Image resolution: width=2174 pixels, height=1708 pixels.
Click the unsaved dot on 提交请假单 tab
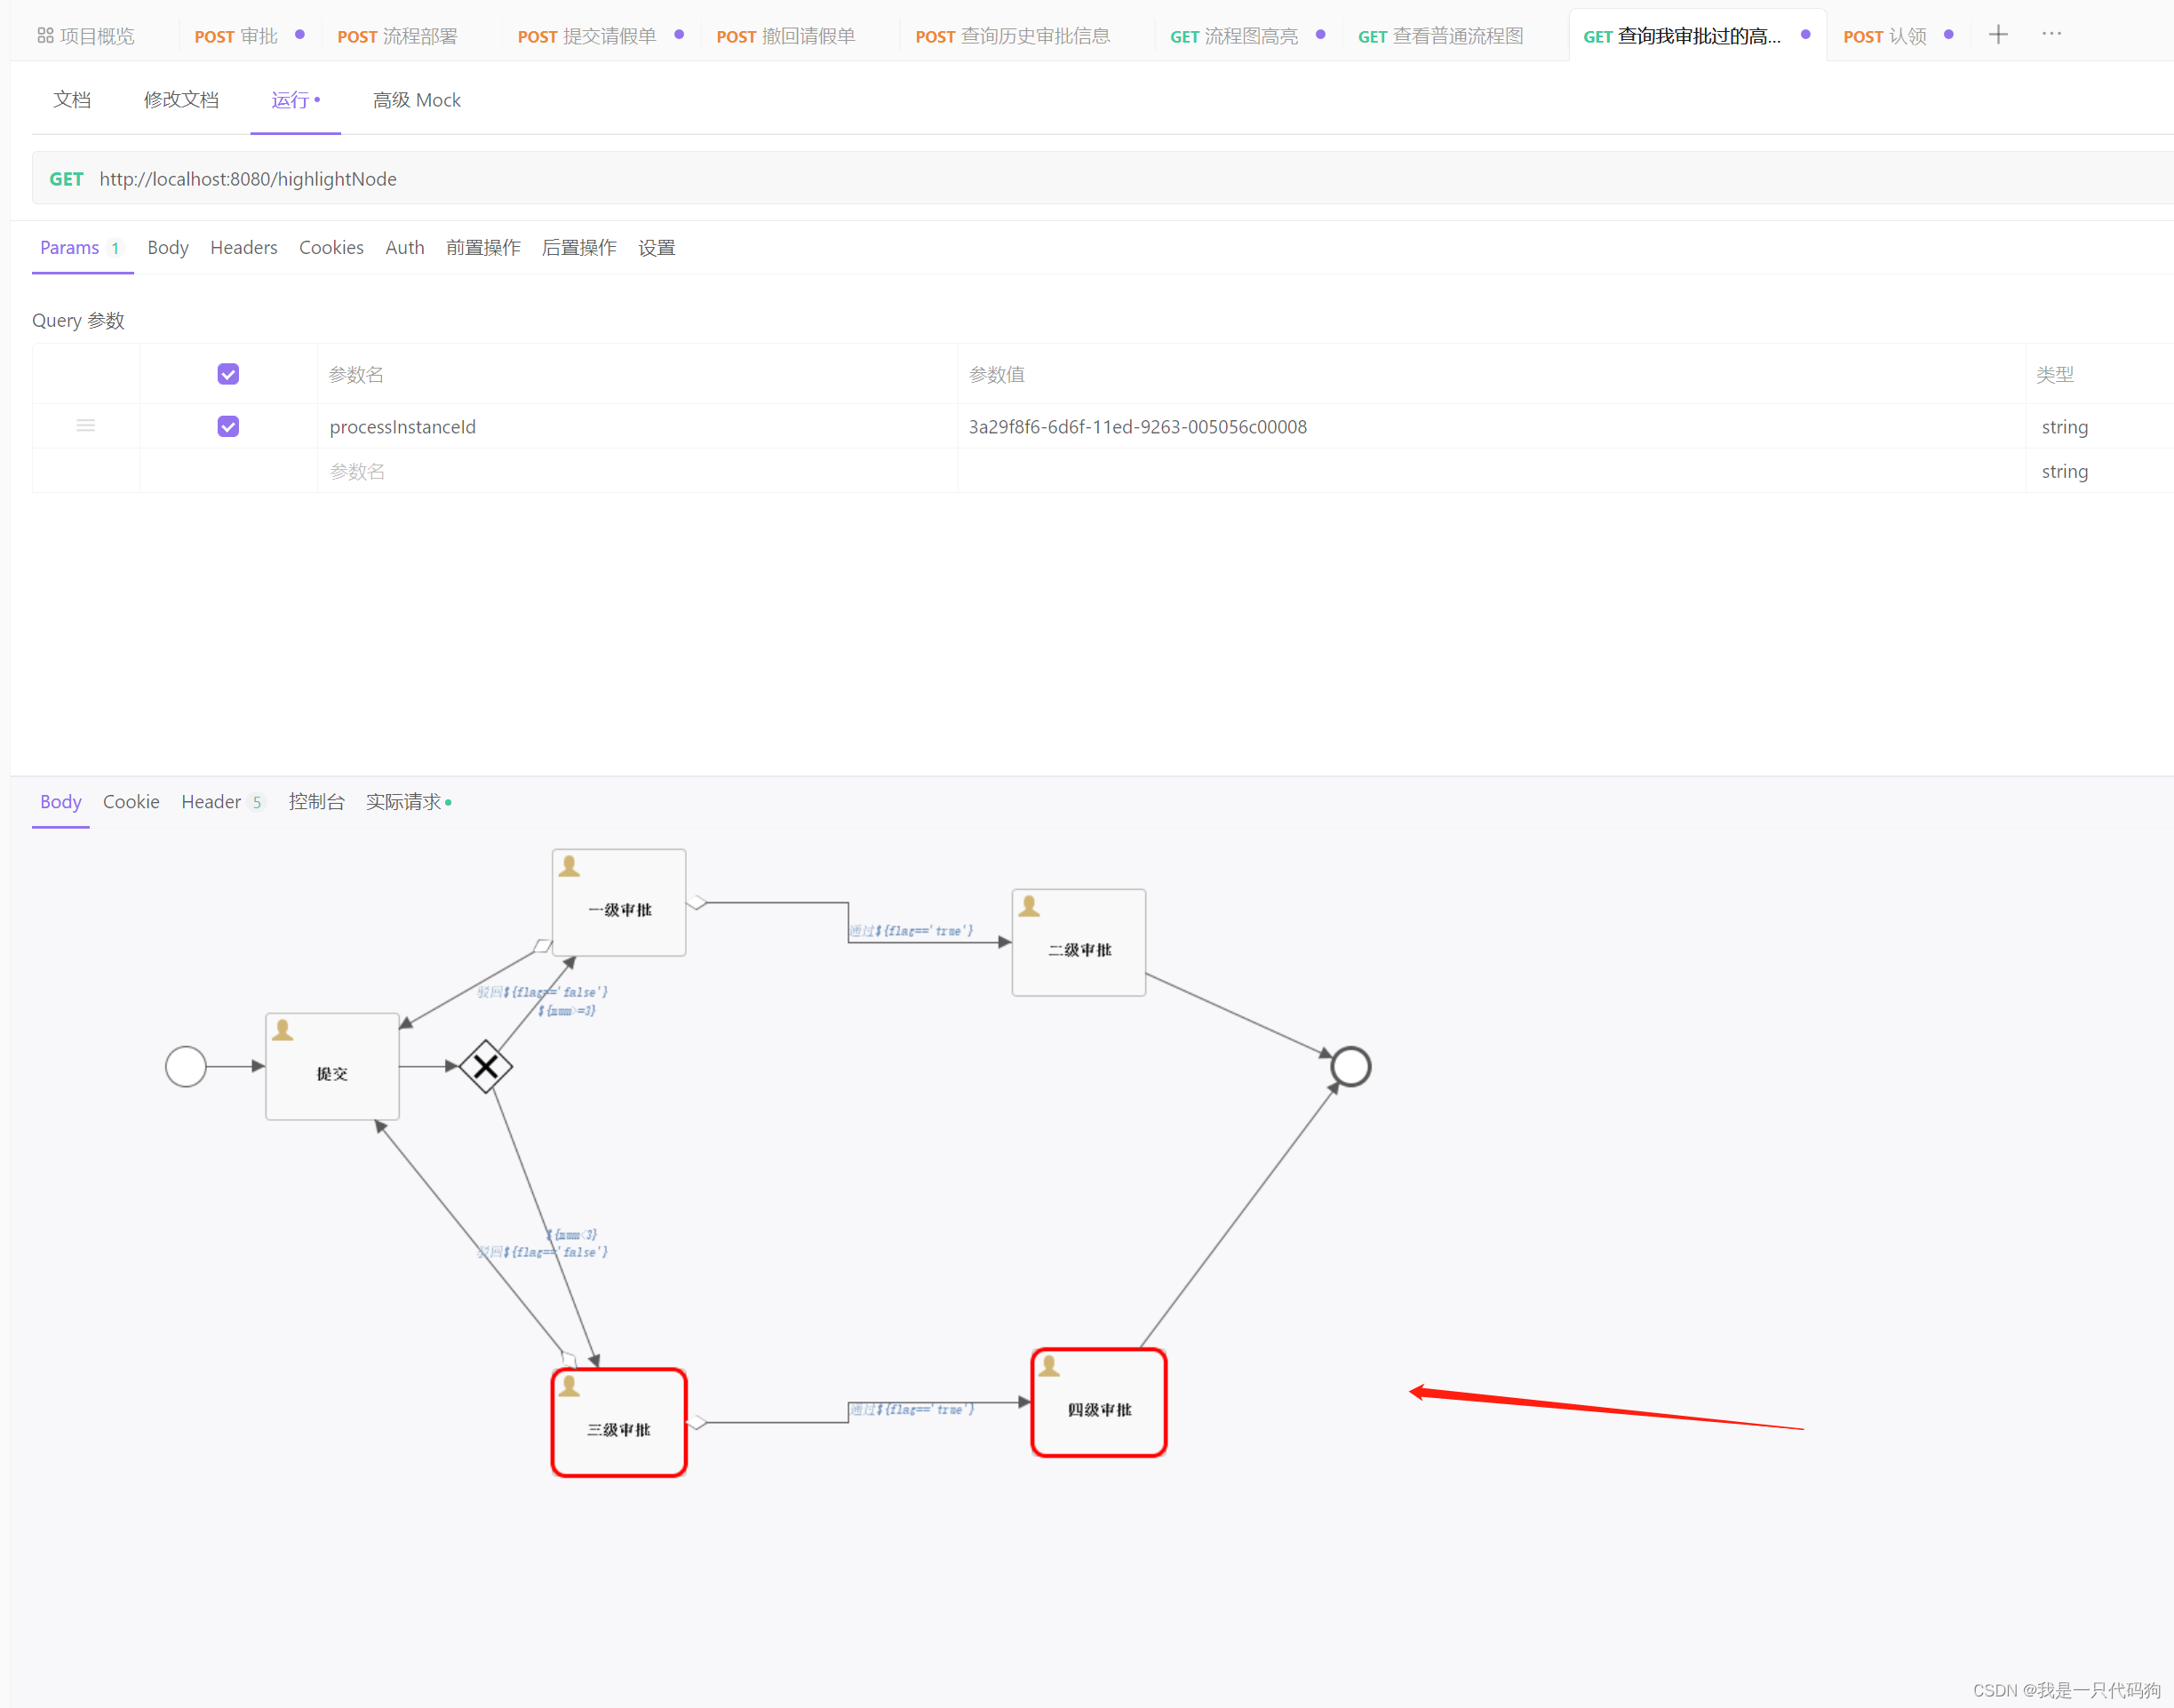click(679, 33)
